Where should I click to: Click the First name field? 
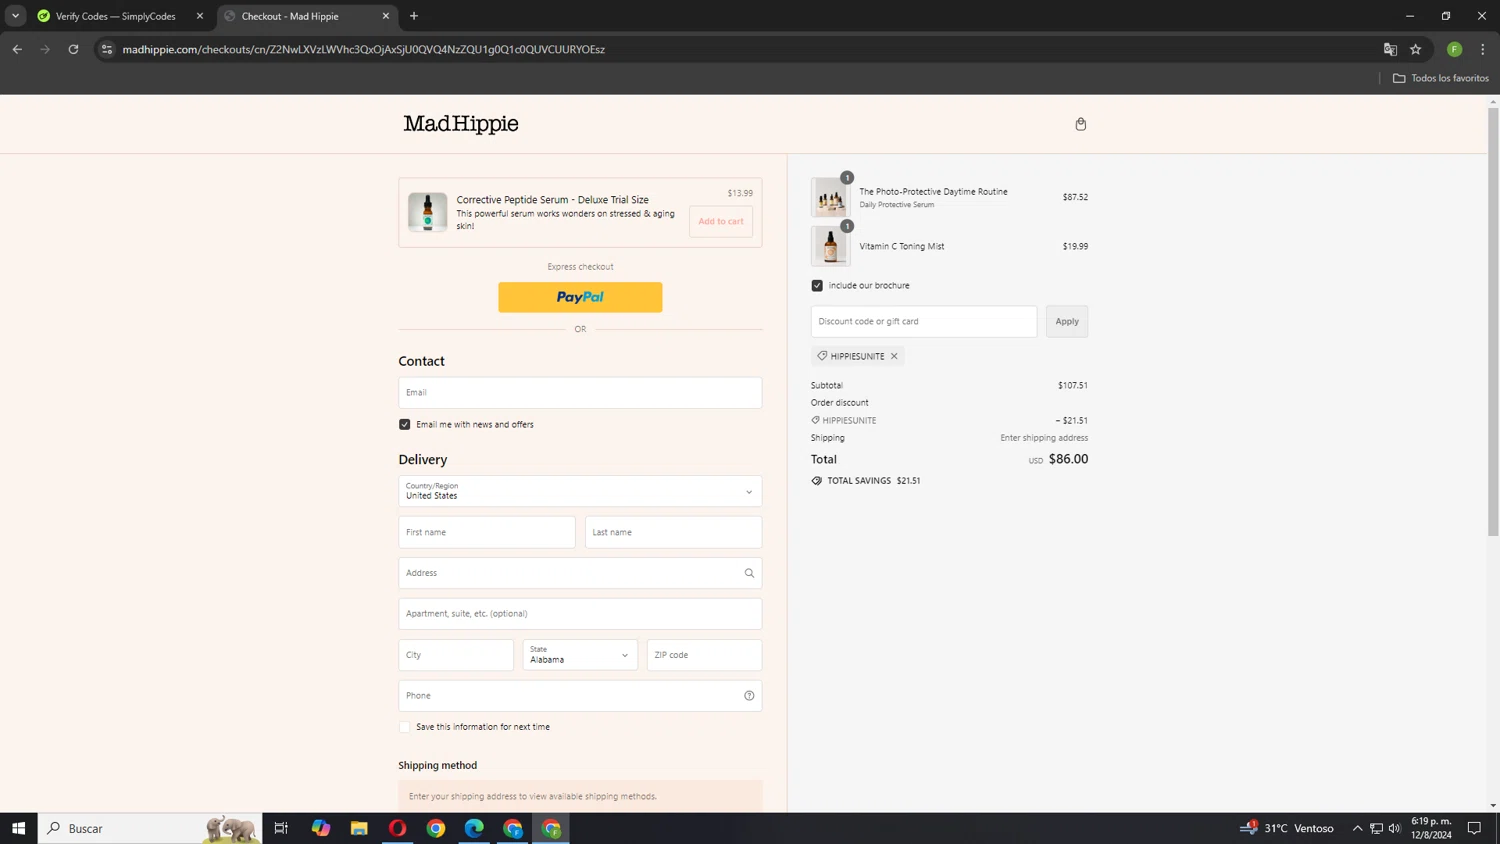point(487,532)
